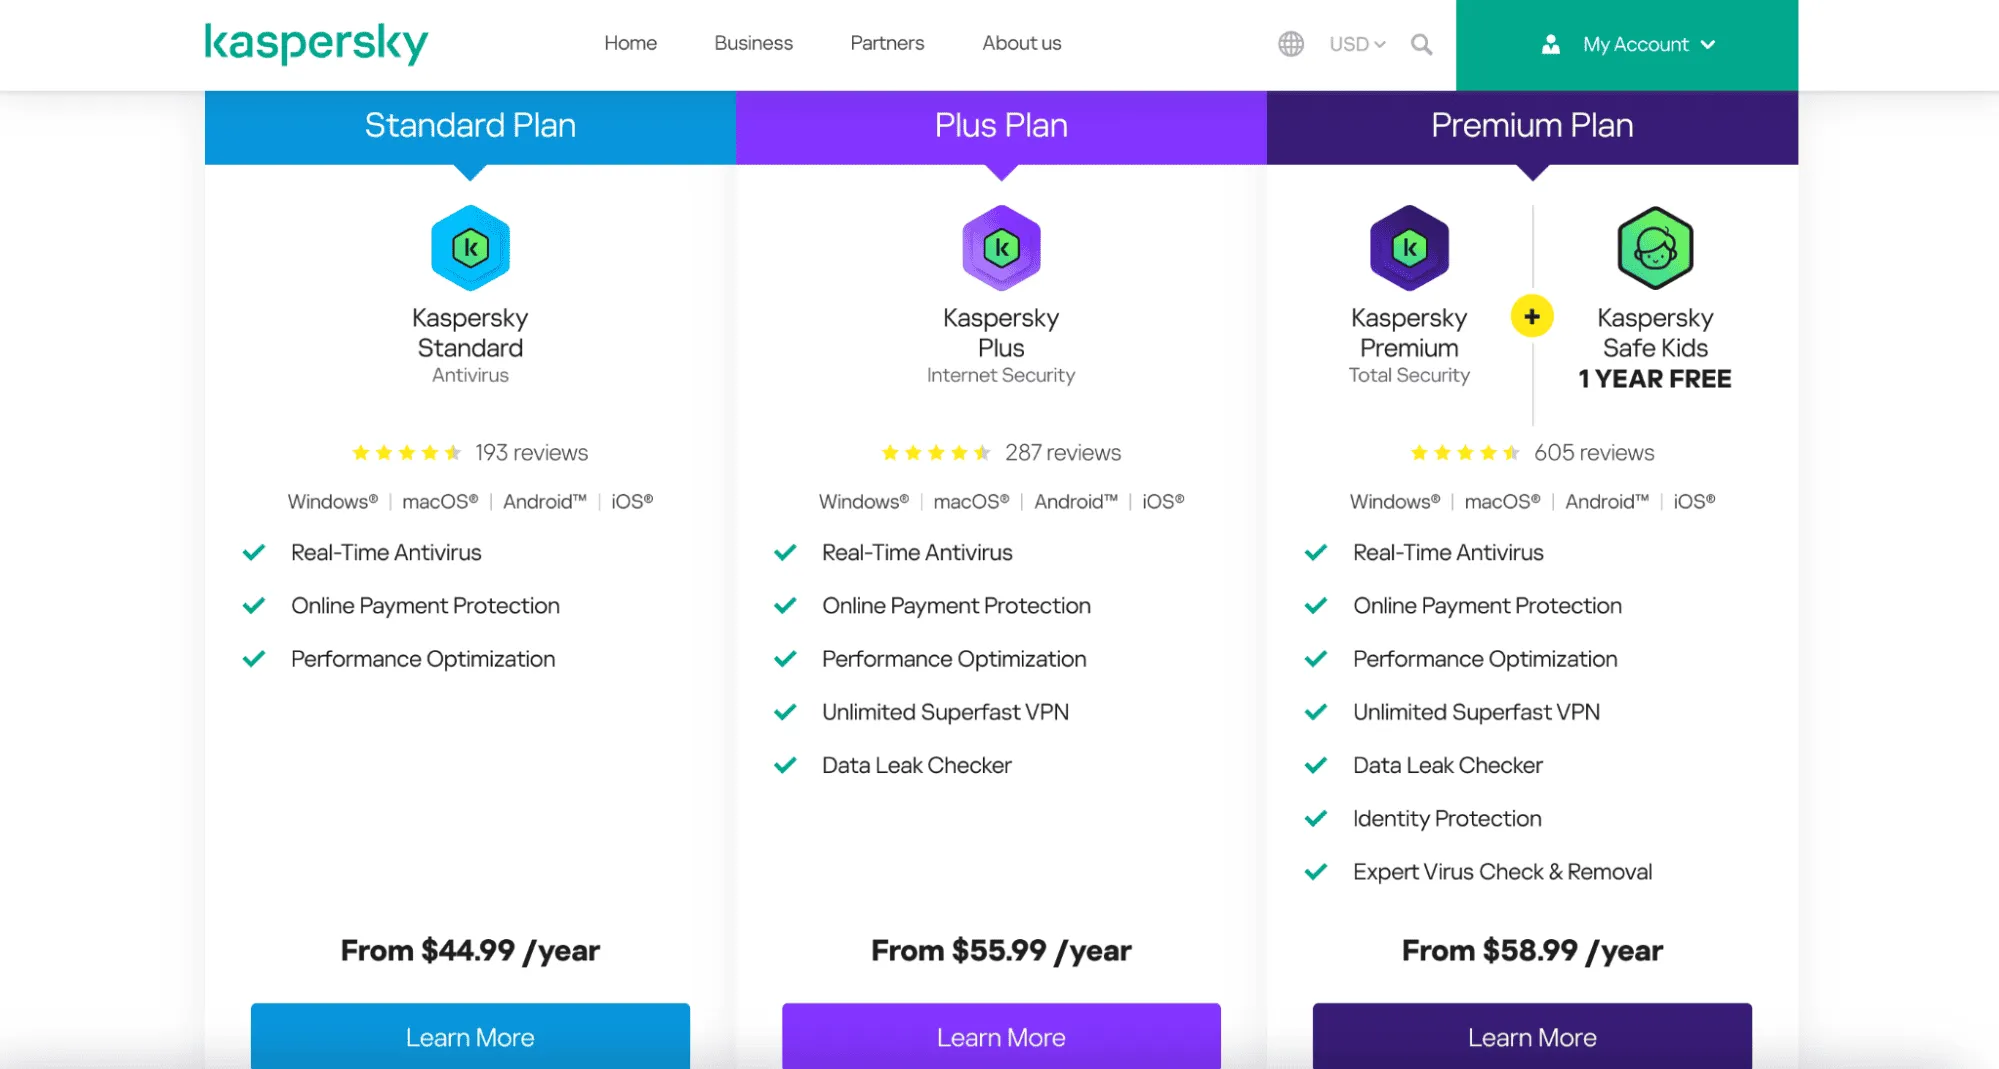The image size is (1999, 1069).
Task: Click the Kaspersky Premium hexagon badge
Action: pyautogui.click(x=1409, y=248)
